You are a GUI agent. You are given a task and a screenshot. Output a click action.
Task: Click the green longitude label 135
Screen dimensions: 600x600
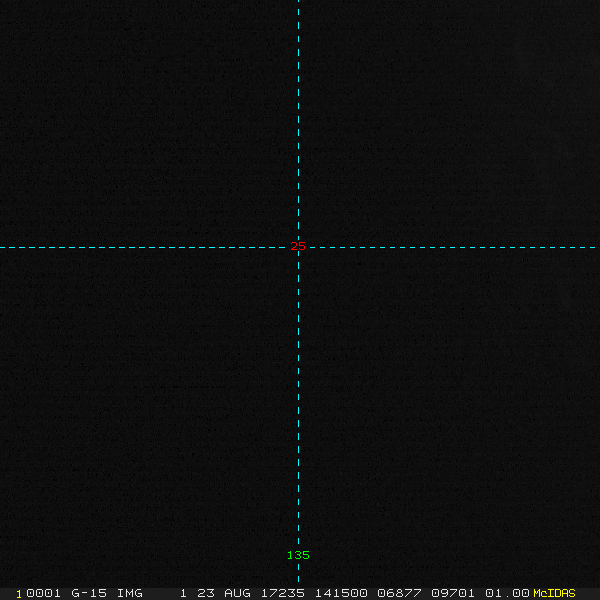298,555
